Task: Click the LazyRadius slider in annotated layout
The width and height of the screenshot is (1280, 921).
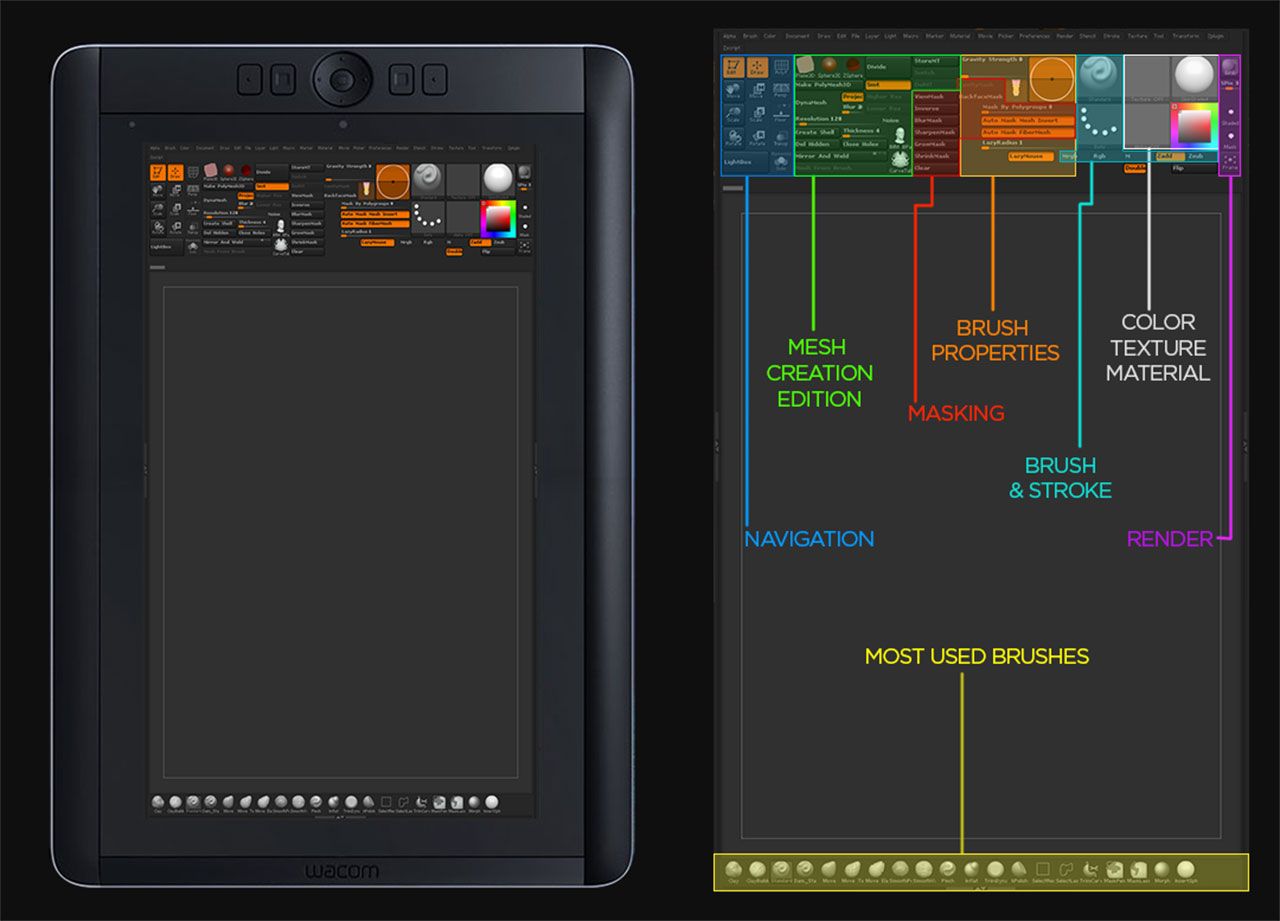Action: click(1028, 145)
